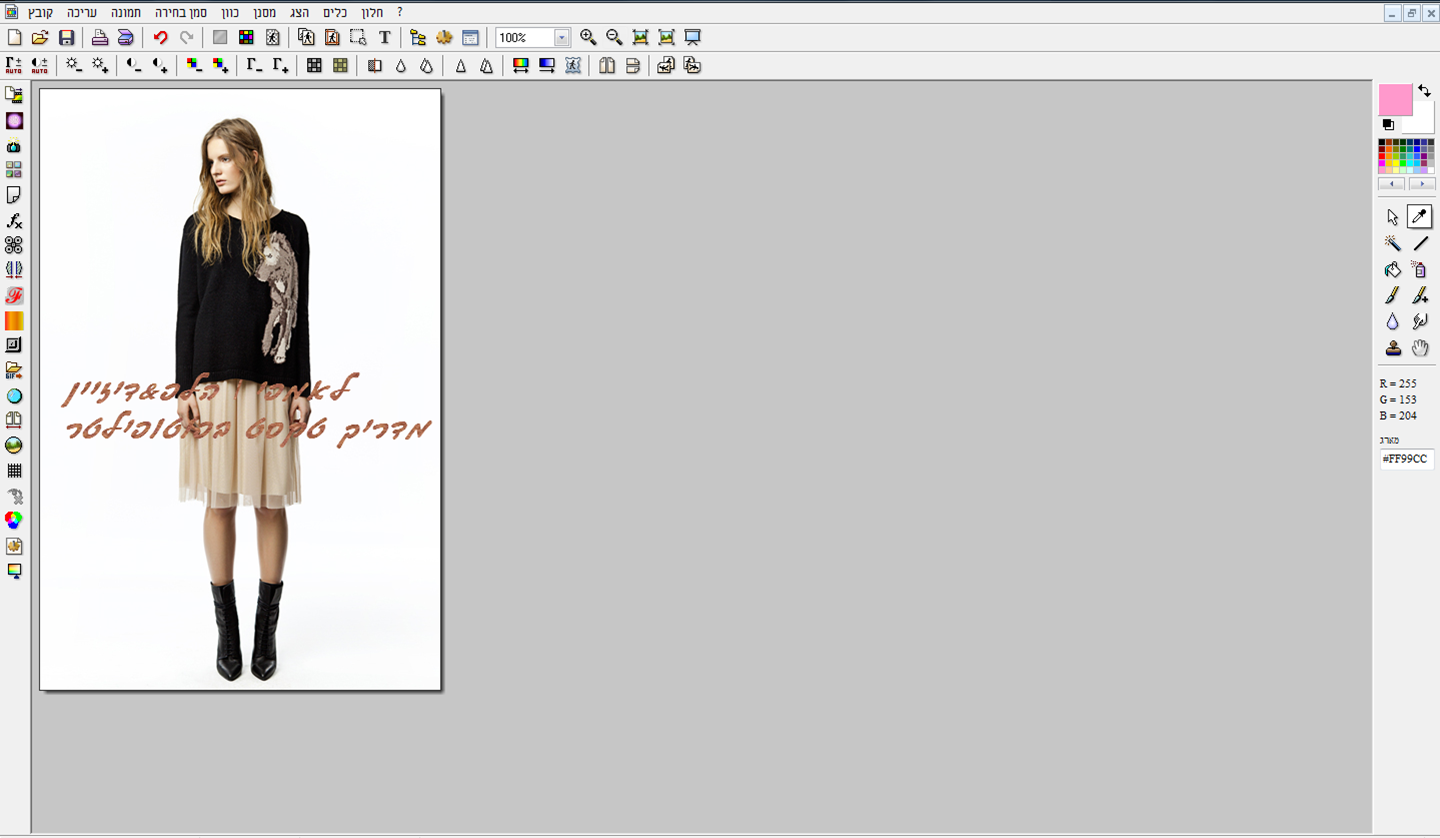
Task: Activate the Eyedropper pipette tool
Action: pyautogui.click(x=1419, y=216)
